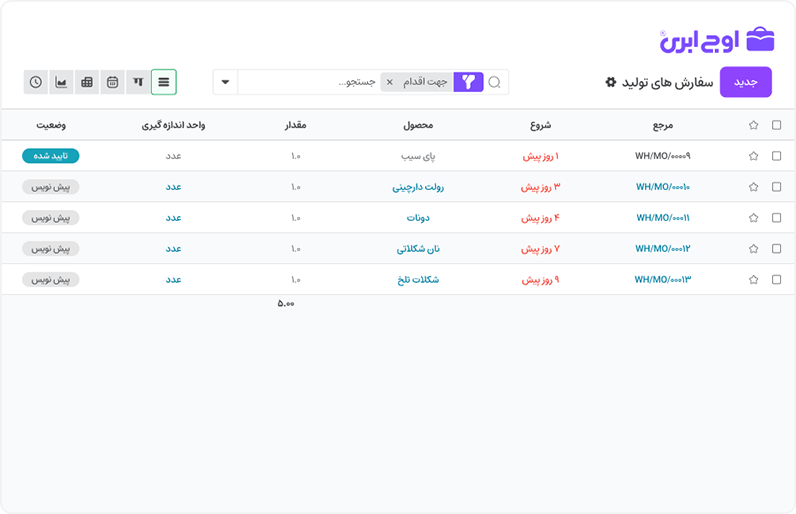Open the WH/MO/00013 order link
The height and width of the screenshot is (514, 796).
662,280
